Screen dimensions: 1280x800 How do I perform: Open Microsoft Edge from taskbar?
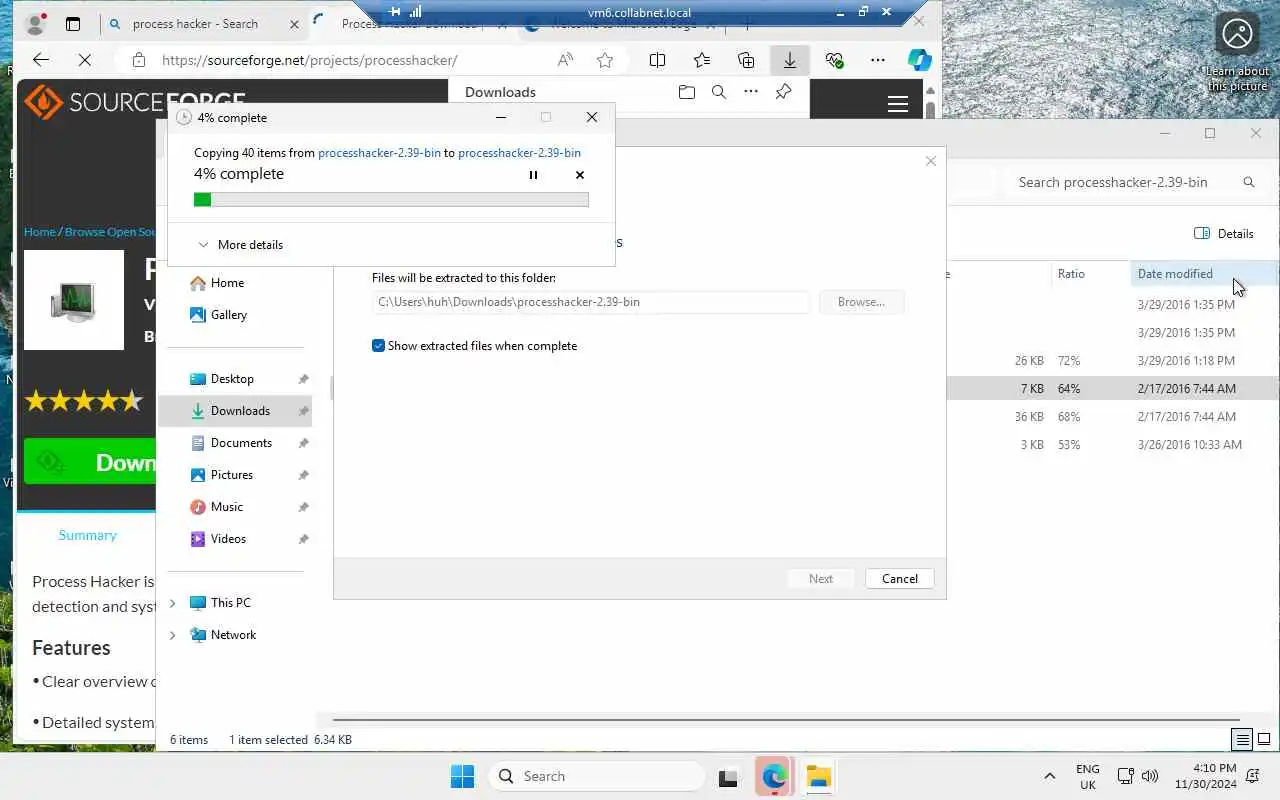tap(774, 776)
